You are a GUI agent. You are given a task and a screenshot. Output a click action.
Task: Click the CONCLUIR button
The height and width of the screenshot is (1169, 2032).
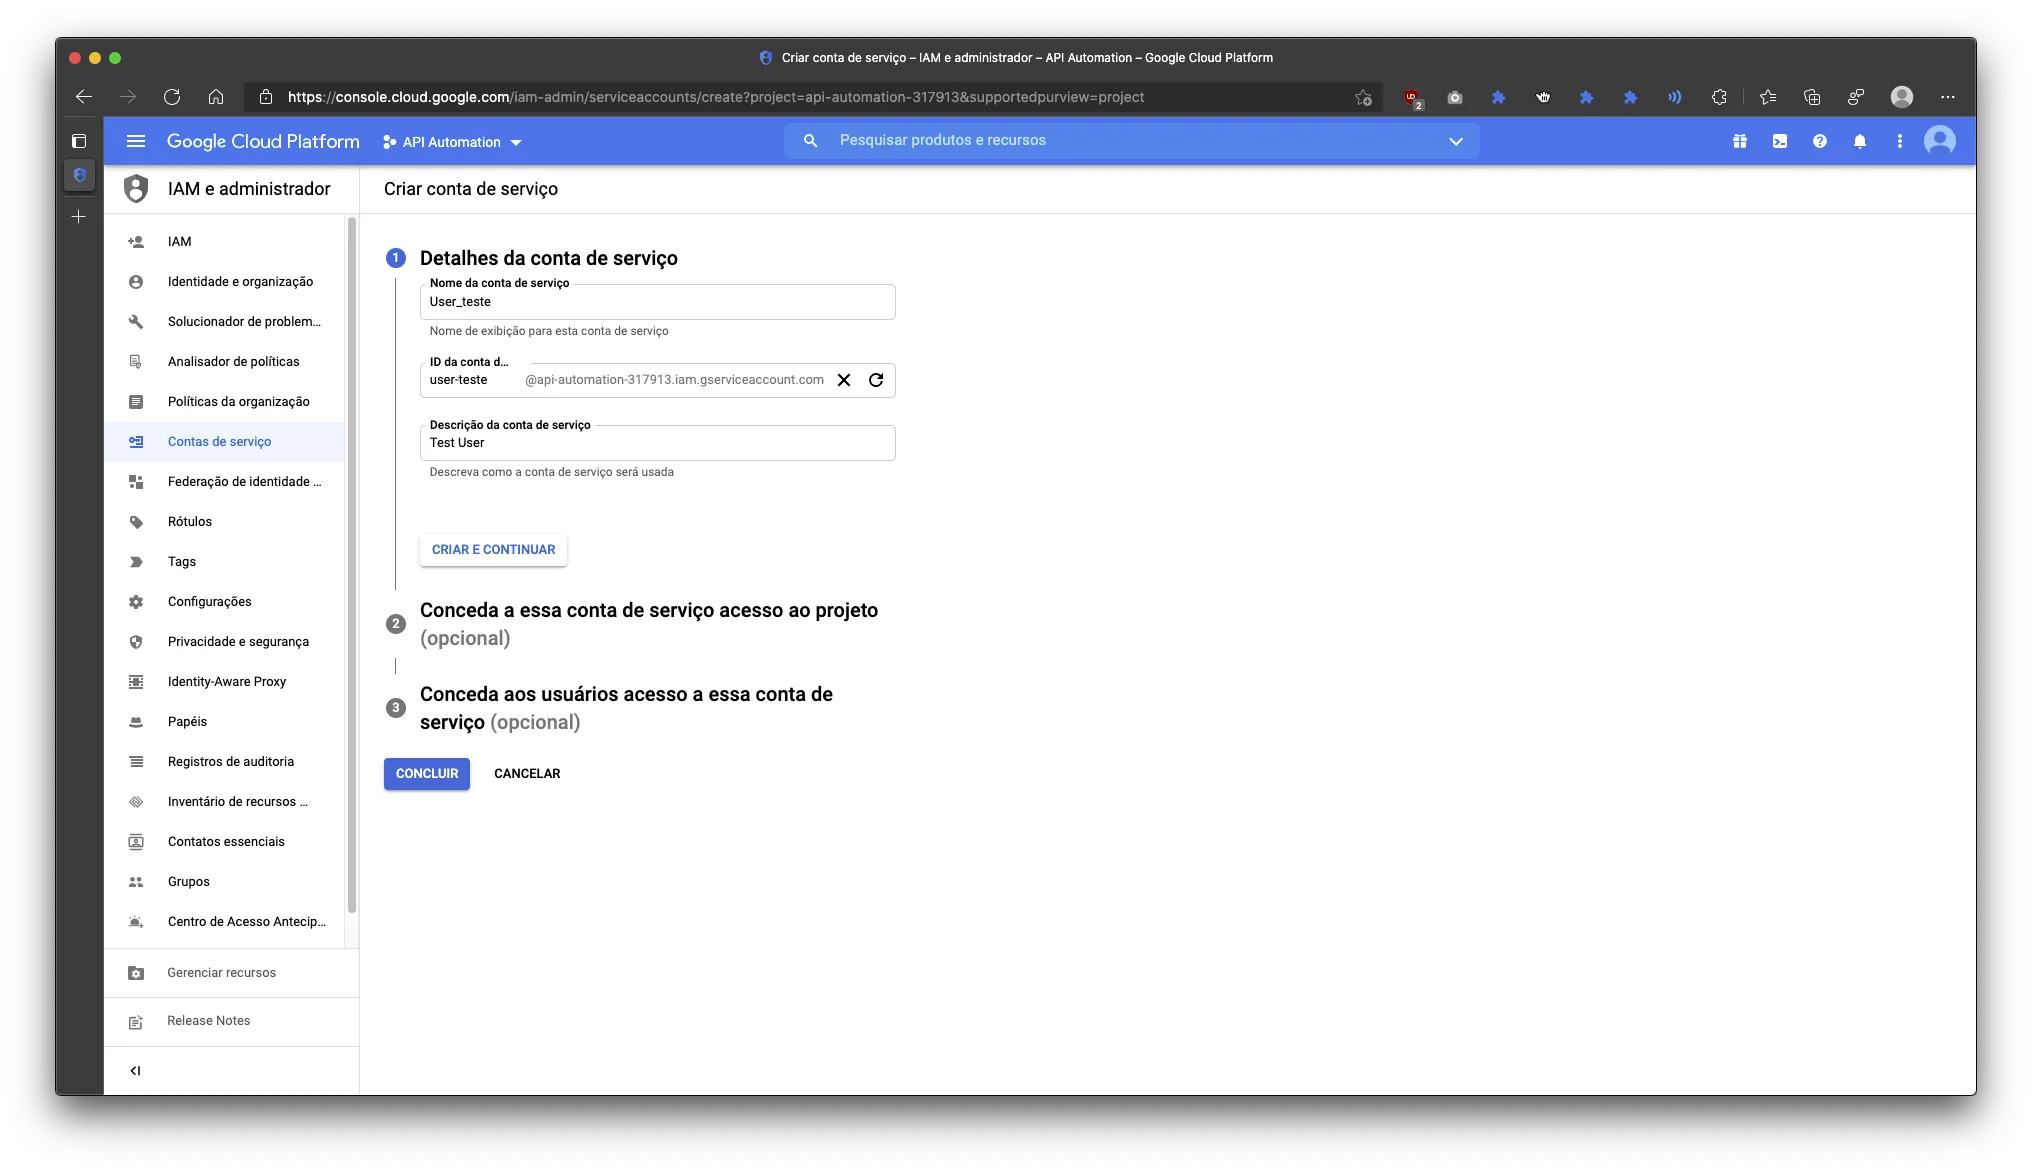tap(427, 774)
